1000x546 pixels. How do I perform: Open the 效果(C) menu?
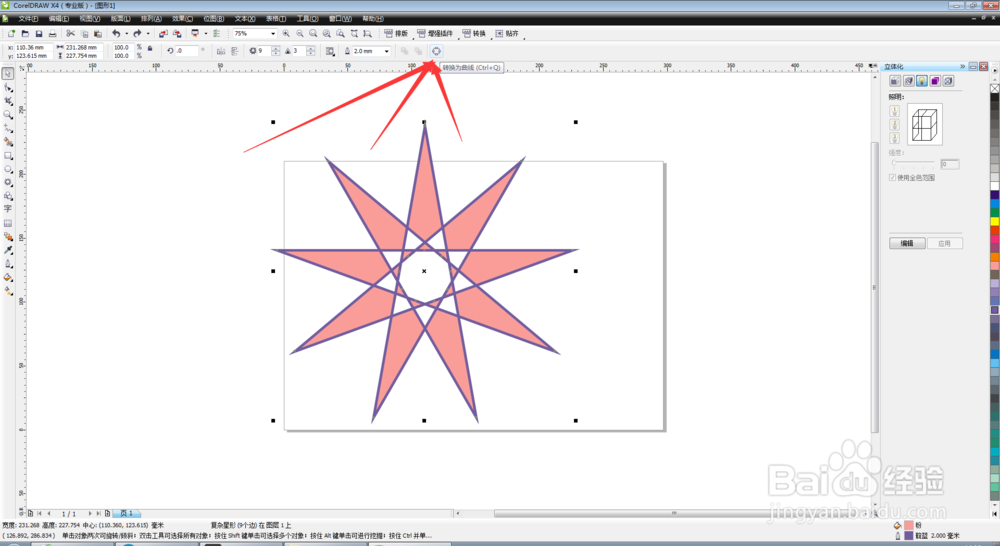coord(182,18)
